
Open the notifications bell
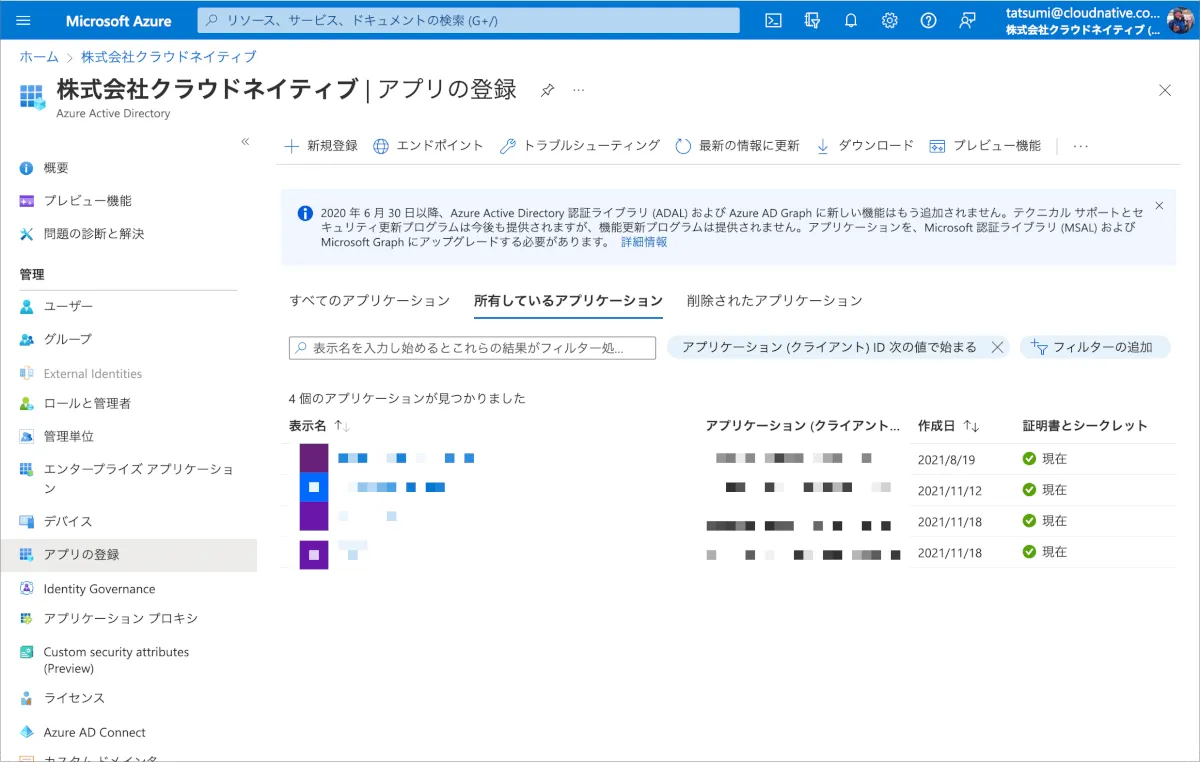[x=851, y=20]
